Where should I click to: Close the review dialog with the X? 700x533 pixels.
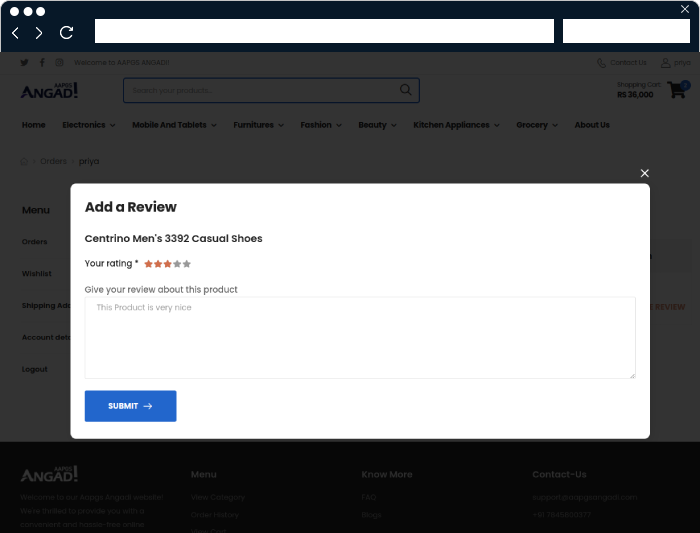tap(644, 173)
